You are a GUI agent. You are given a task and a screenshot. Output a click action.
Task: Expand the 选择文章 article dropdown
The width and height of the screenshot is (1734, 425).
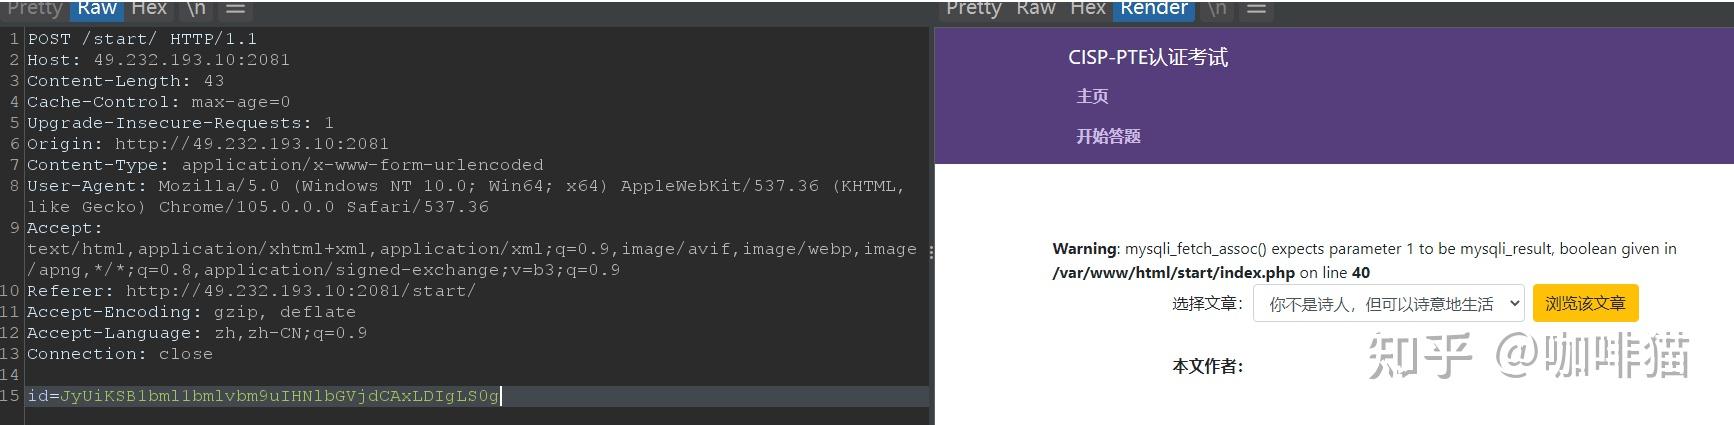tap(1388, 304)
